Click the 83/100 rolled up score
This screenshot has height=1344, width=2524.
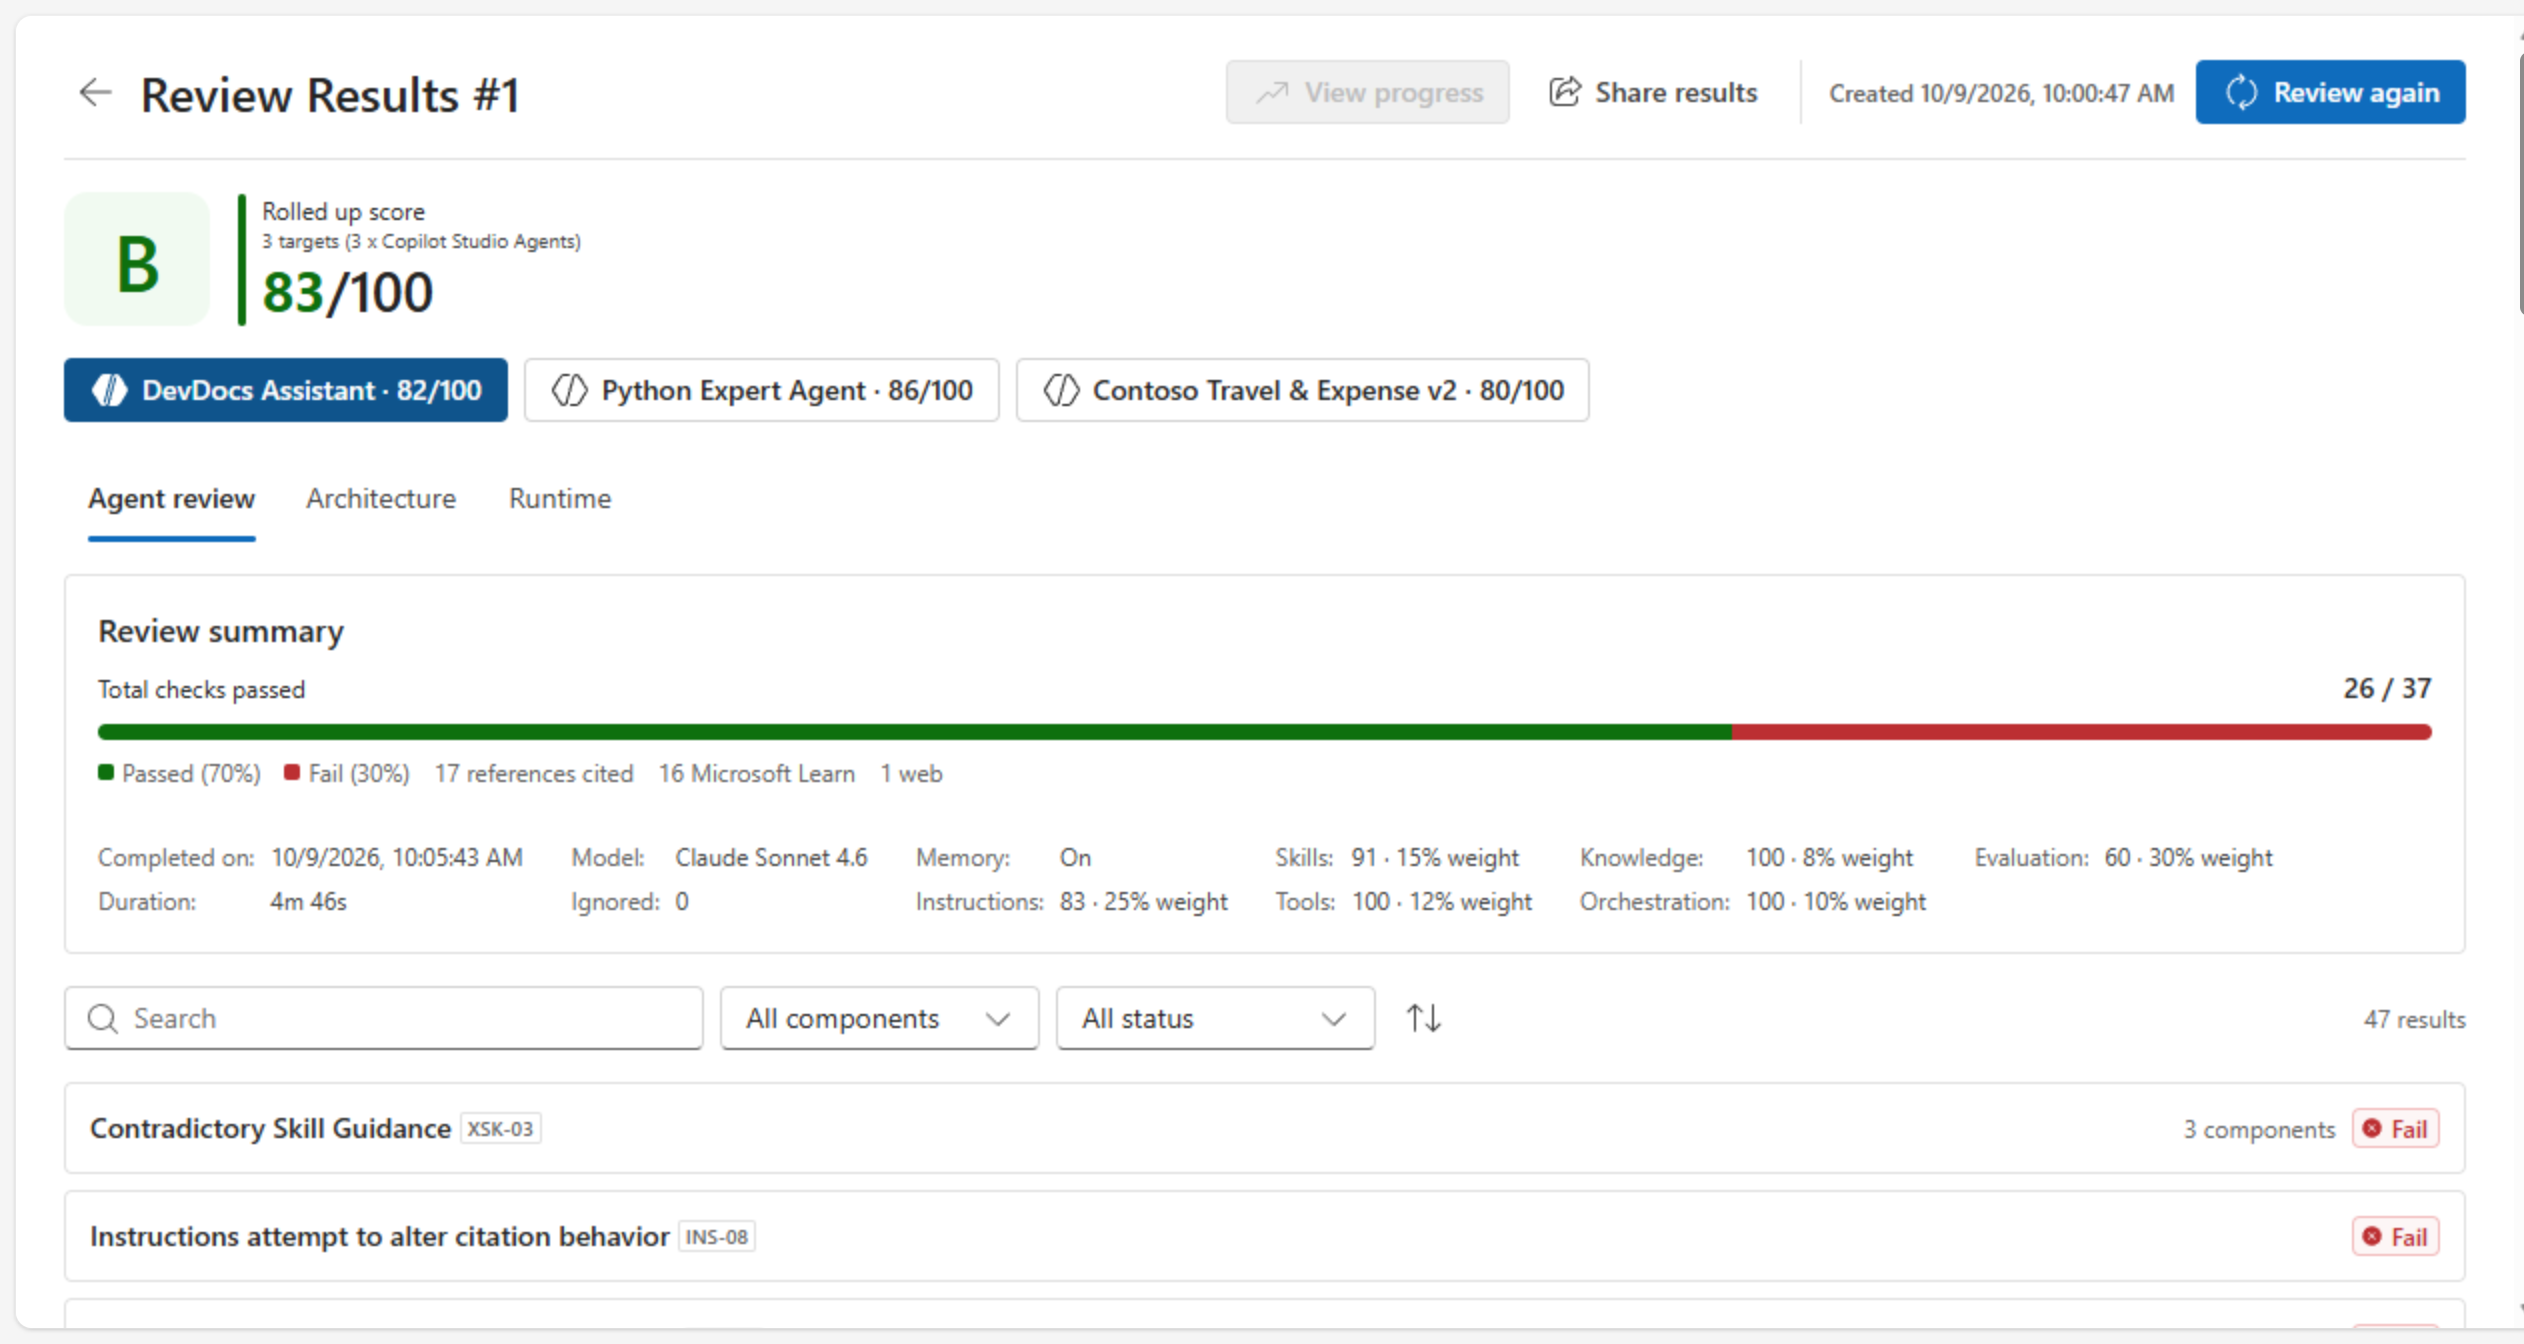pos(347,292)
